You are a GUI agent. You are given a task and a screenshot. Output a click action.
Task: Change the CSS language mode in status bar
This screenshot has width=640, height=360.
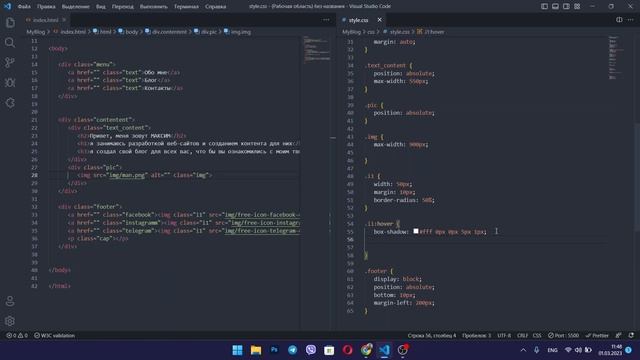click(537, 336)
